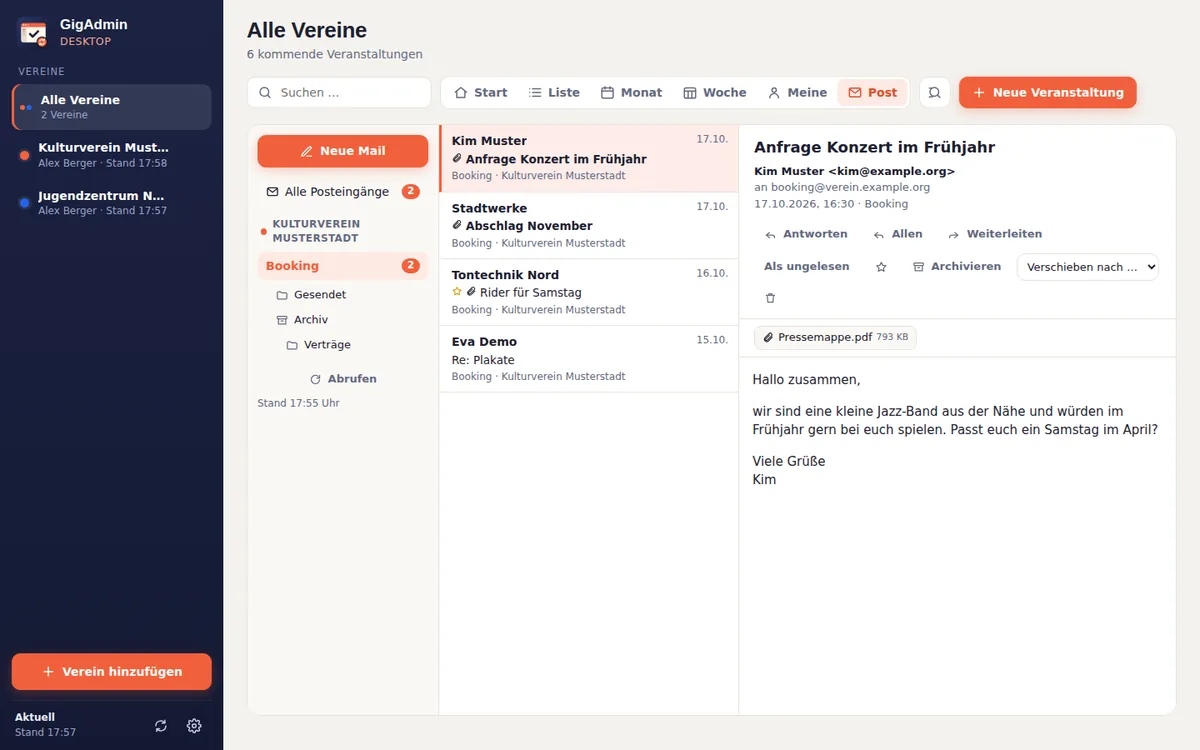Click the unread badge on Alle Posteingänge
Image resolution: width=1200 pixels, height=750 pixels.
click(x=410, y=191)
